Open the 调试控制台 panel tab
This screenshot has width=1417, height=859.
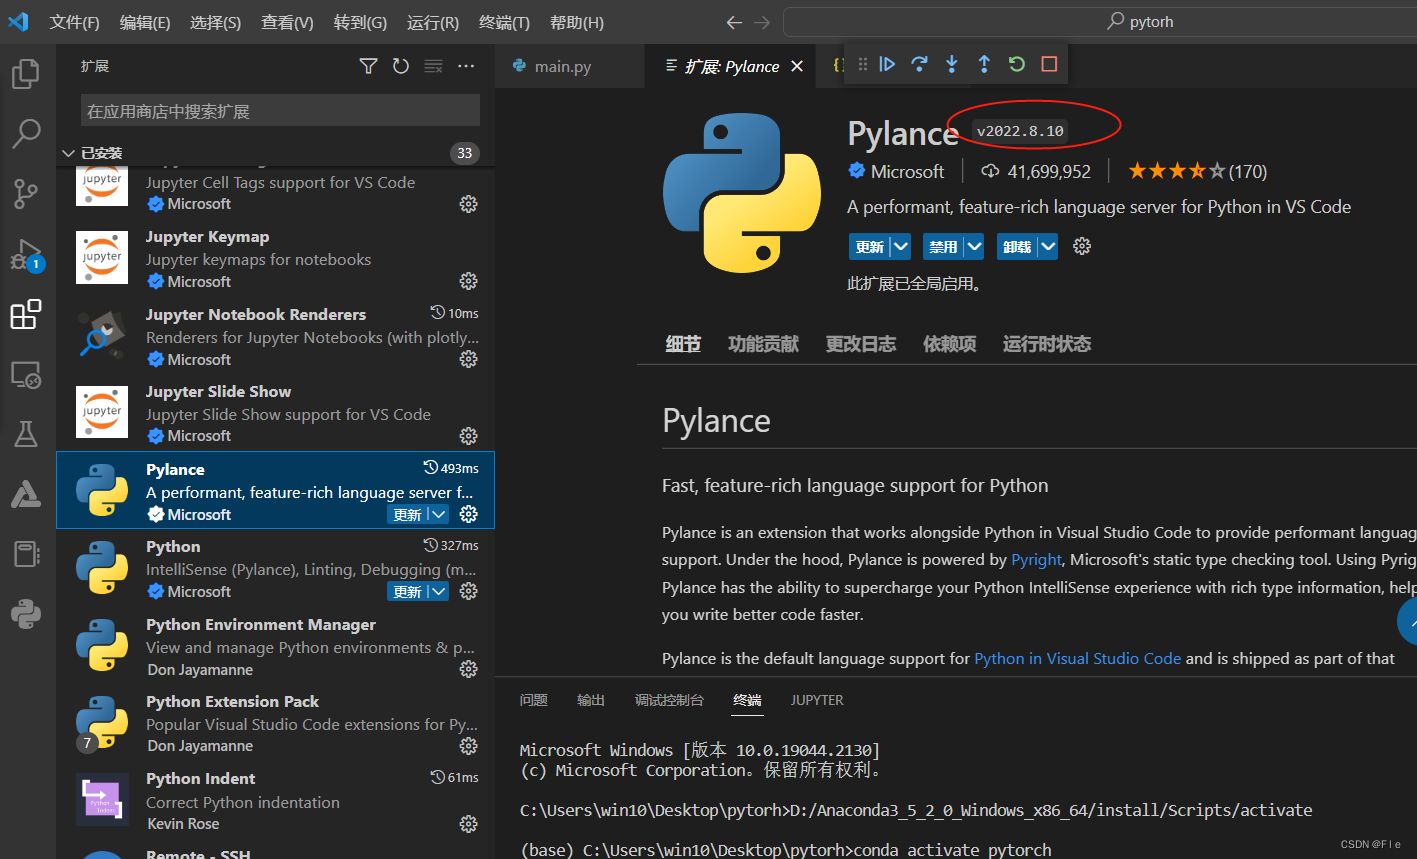tap(669, 700)
